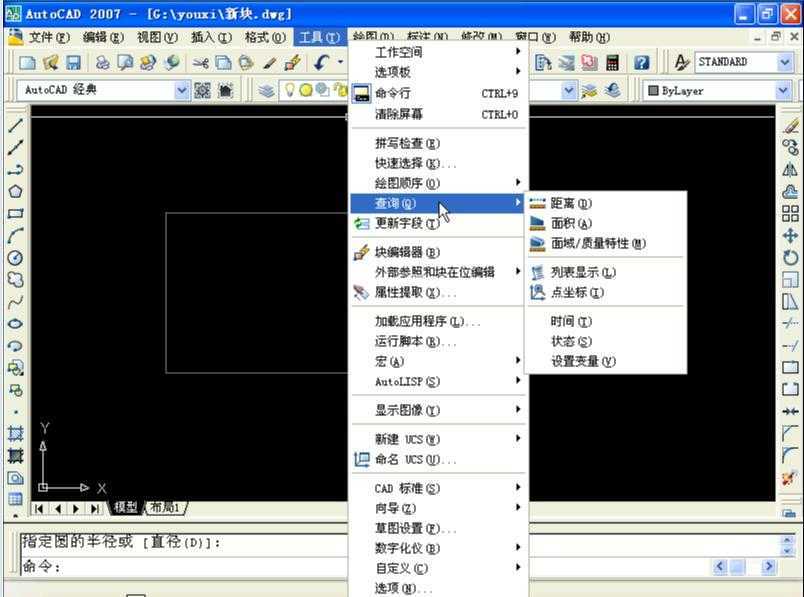This screenshot has height=597, width=804.
Task: Switch to the 布局1 tab
Action: click(x=165, y=508)
